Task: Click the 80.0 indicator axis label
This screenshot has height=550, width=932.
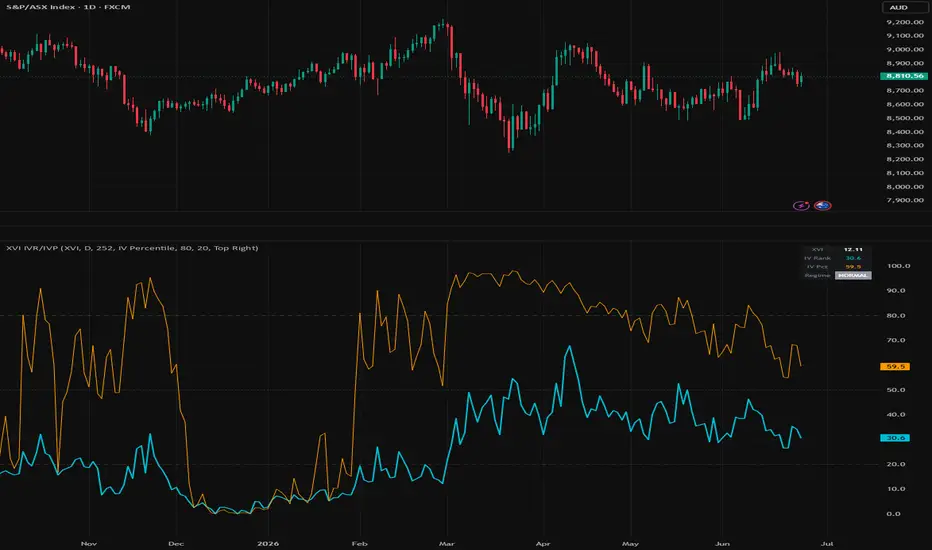Action: (x=896, y=316)
